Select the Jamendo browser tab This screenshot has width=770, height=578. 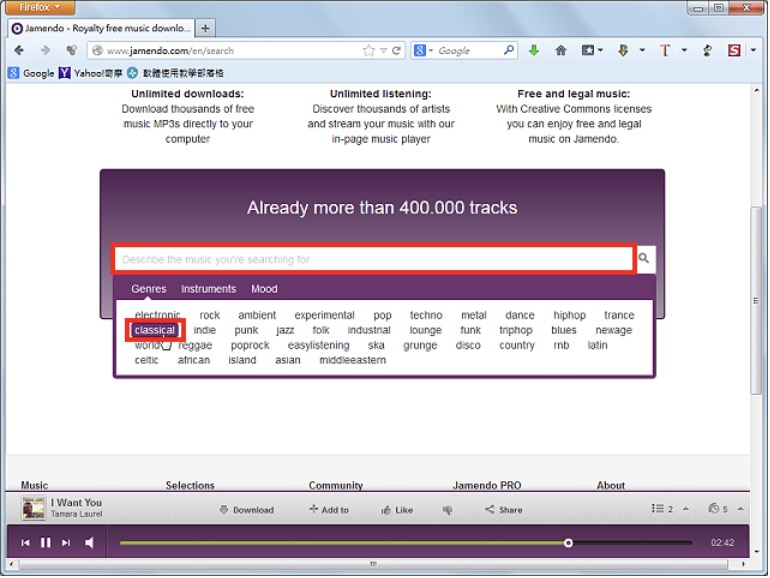pyautogui.click(x=102, y=28)
